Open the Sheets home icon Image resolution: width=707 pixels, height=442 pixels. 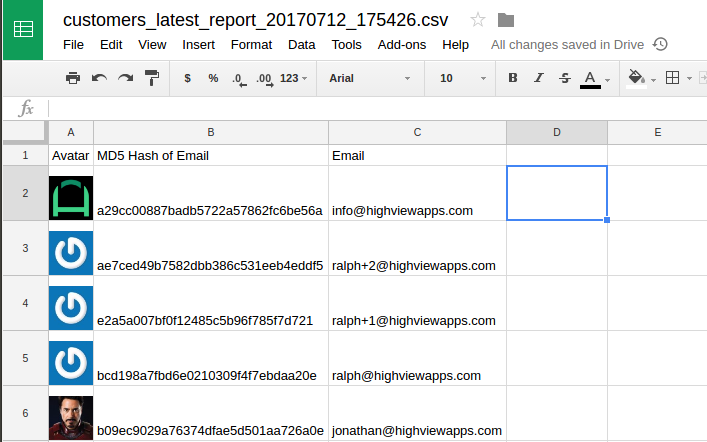coord(22,29)
